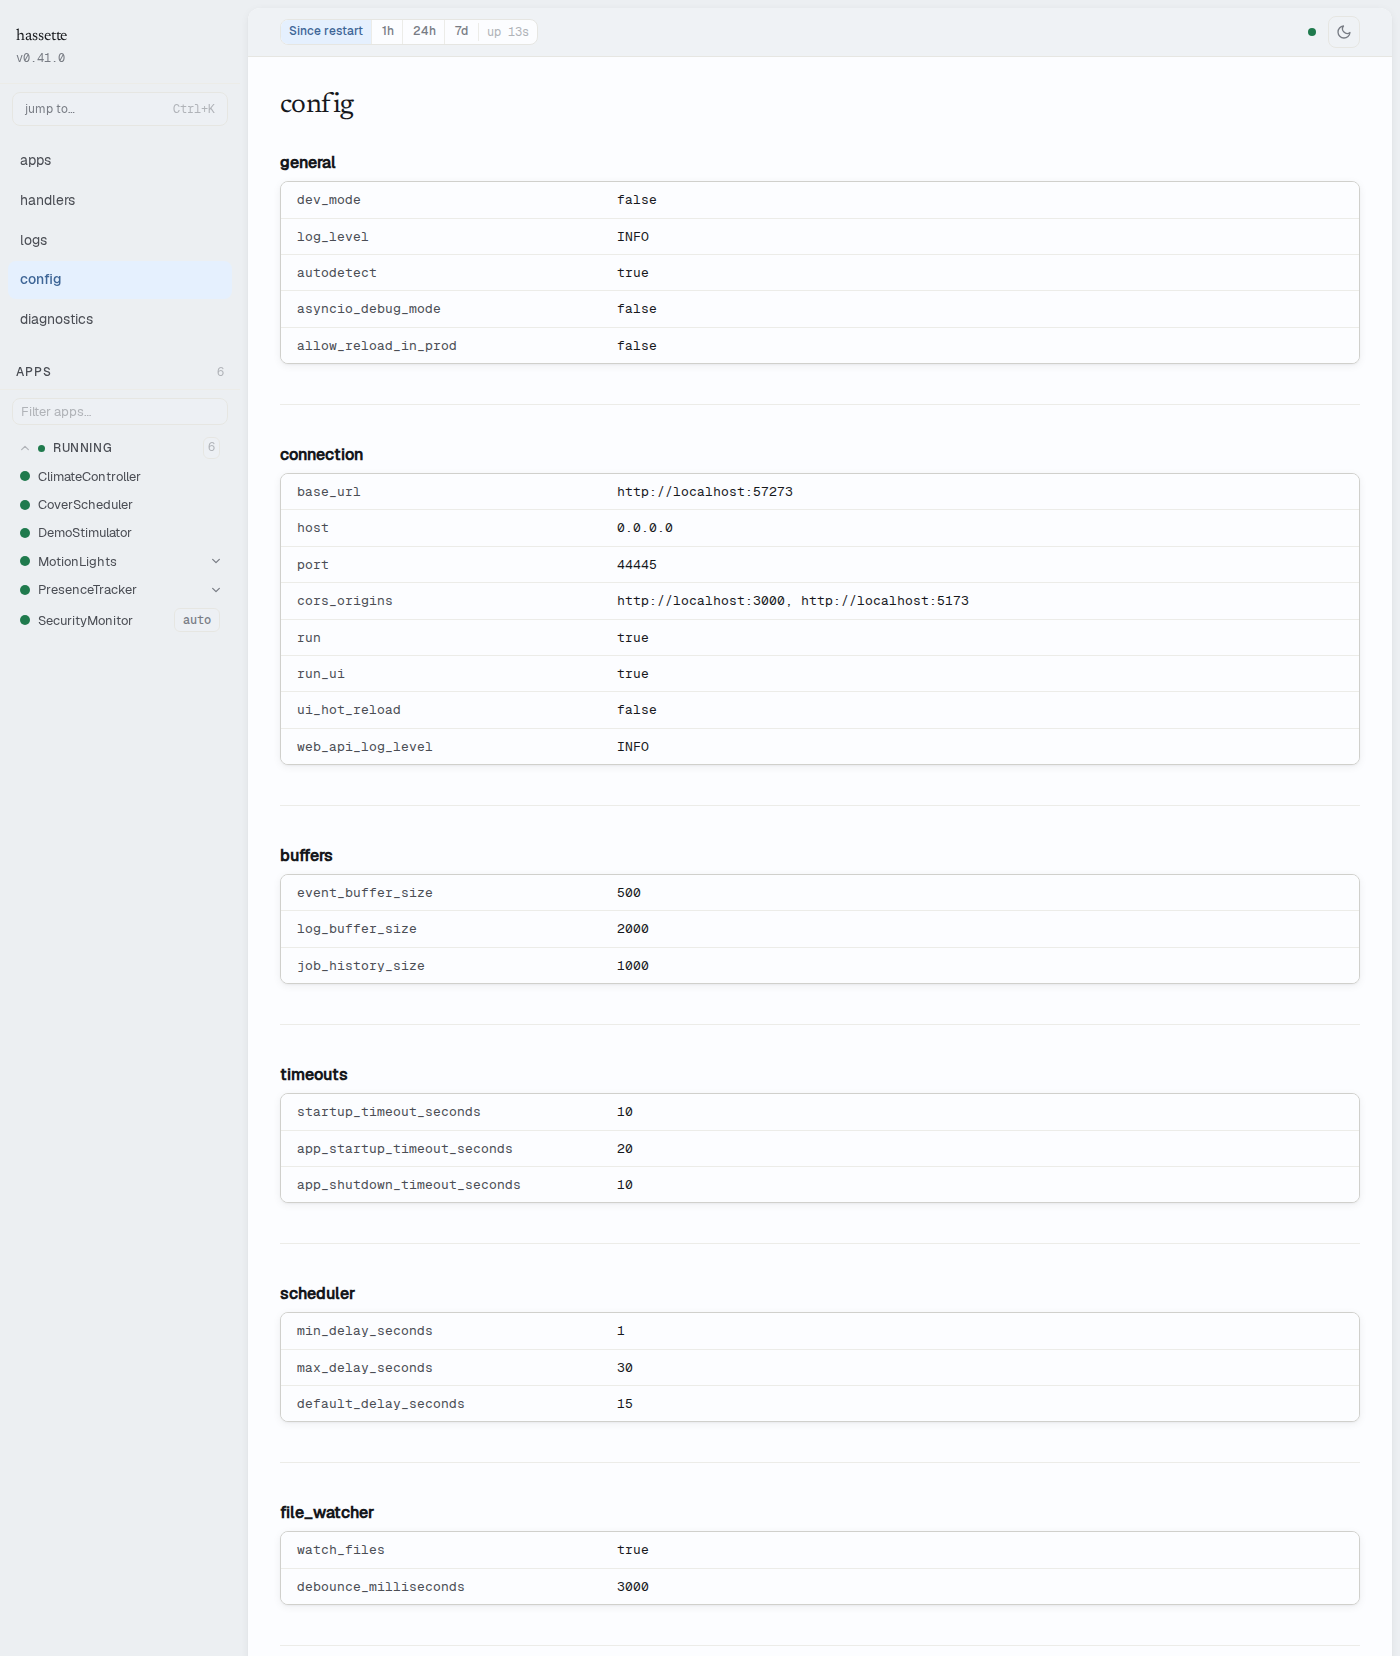Open the config page in sidebar

point(120,279)
